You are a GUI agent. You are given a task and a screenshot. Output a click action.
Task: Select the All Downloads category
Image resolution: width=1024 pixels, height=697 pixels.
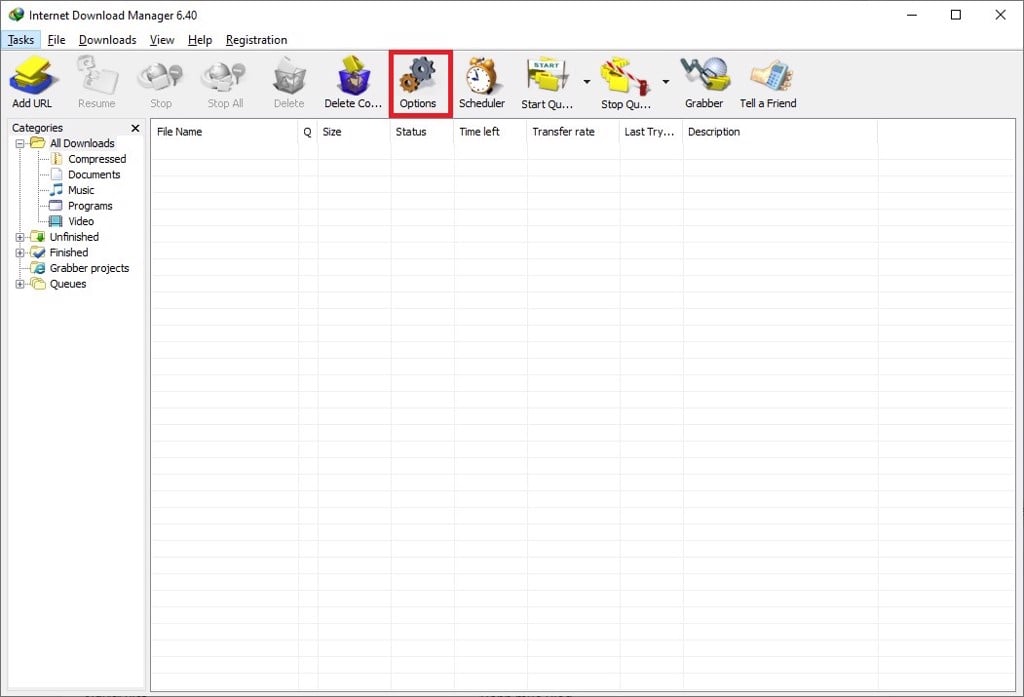tap(82, 143)
